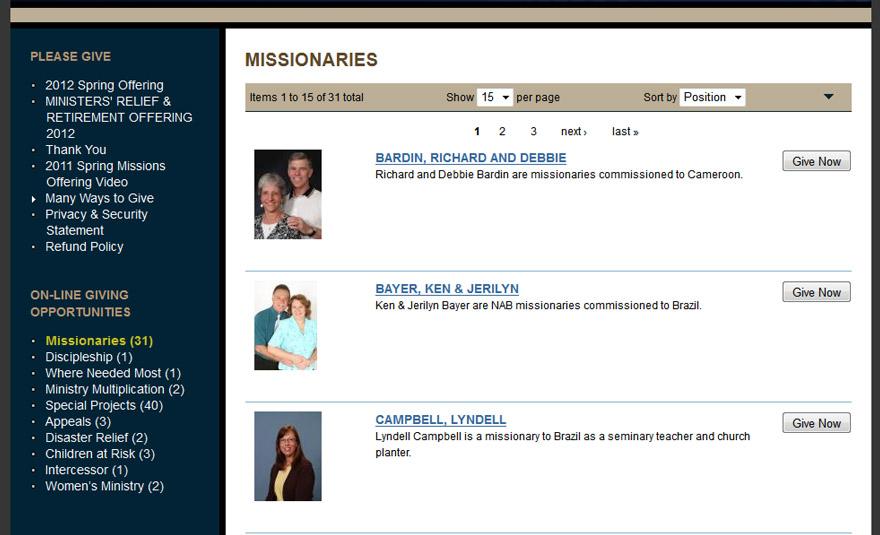Select Children at Risk (3) category
This screenshot has width=880, height=535.
[100, 454]
